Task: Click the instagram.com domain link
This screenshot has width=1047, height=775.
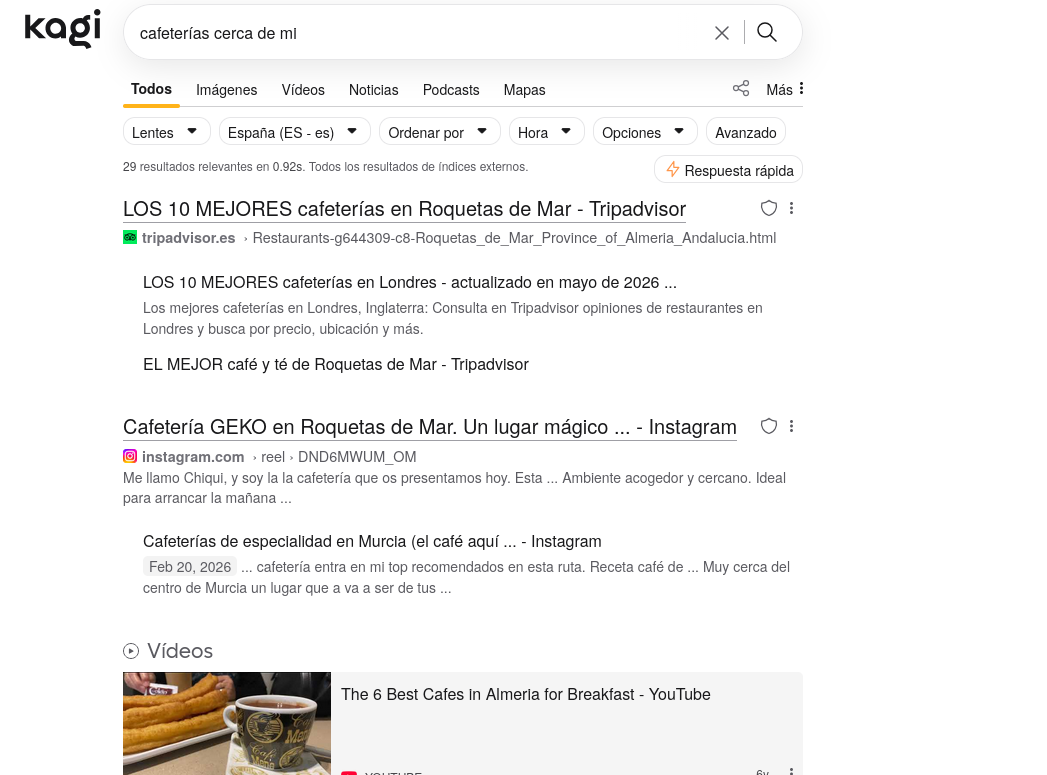Action: point(193,457)
